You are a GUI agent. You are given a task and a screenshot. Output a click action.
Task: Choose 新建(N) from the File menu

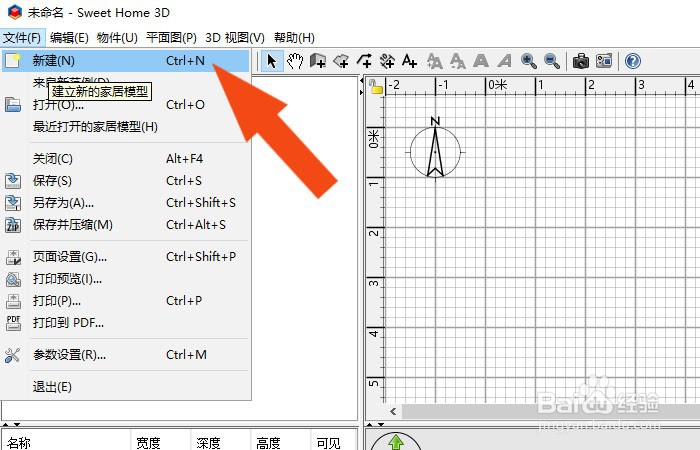(125, 61)
